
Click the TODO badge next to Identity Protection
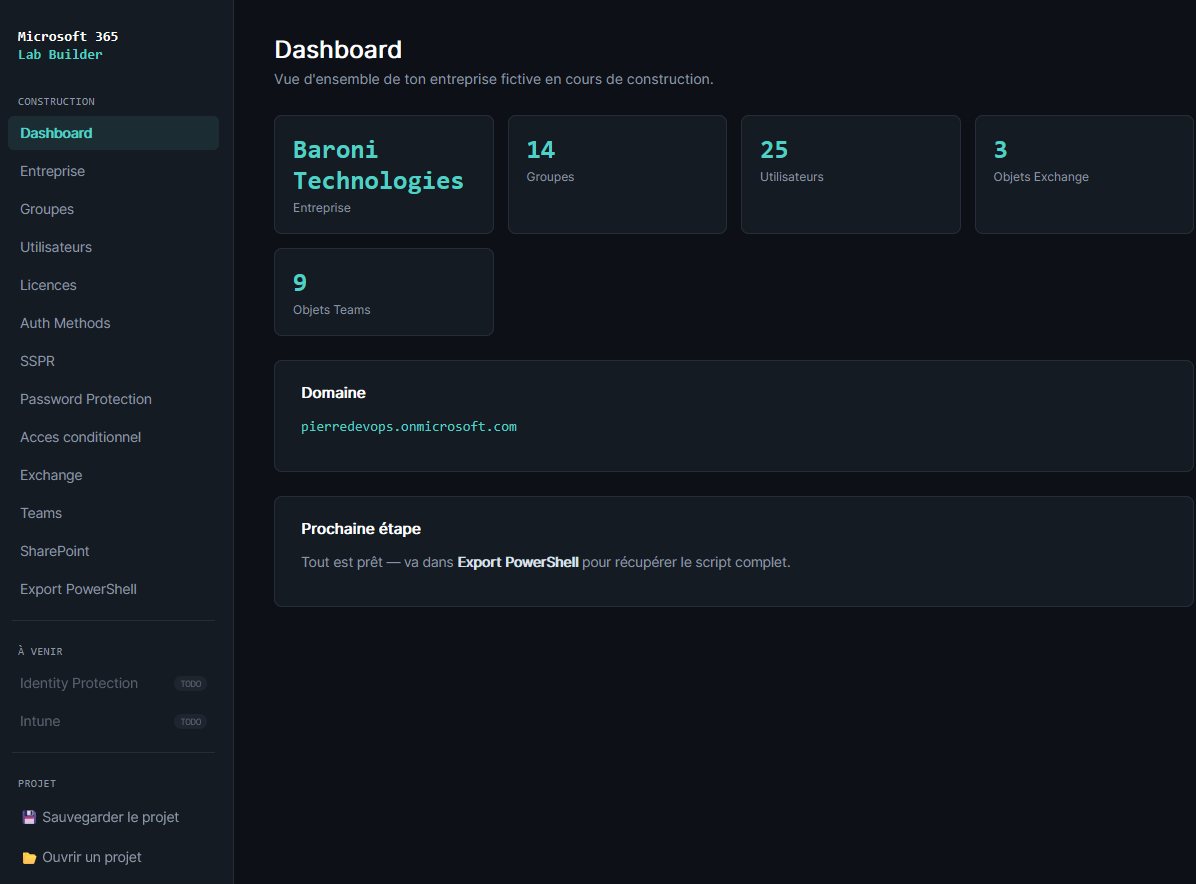tap(191, 683)
